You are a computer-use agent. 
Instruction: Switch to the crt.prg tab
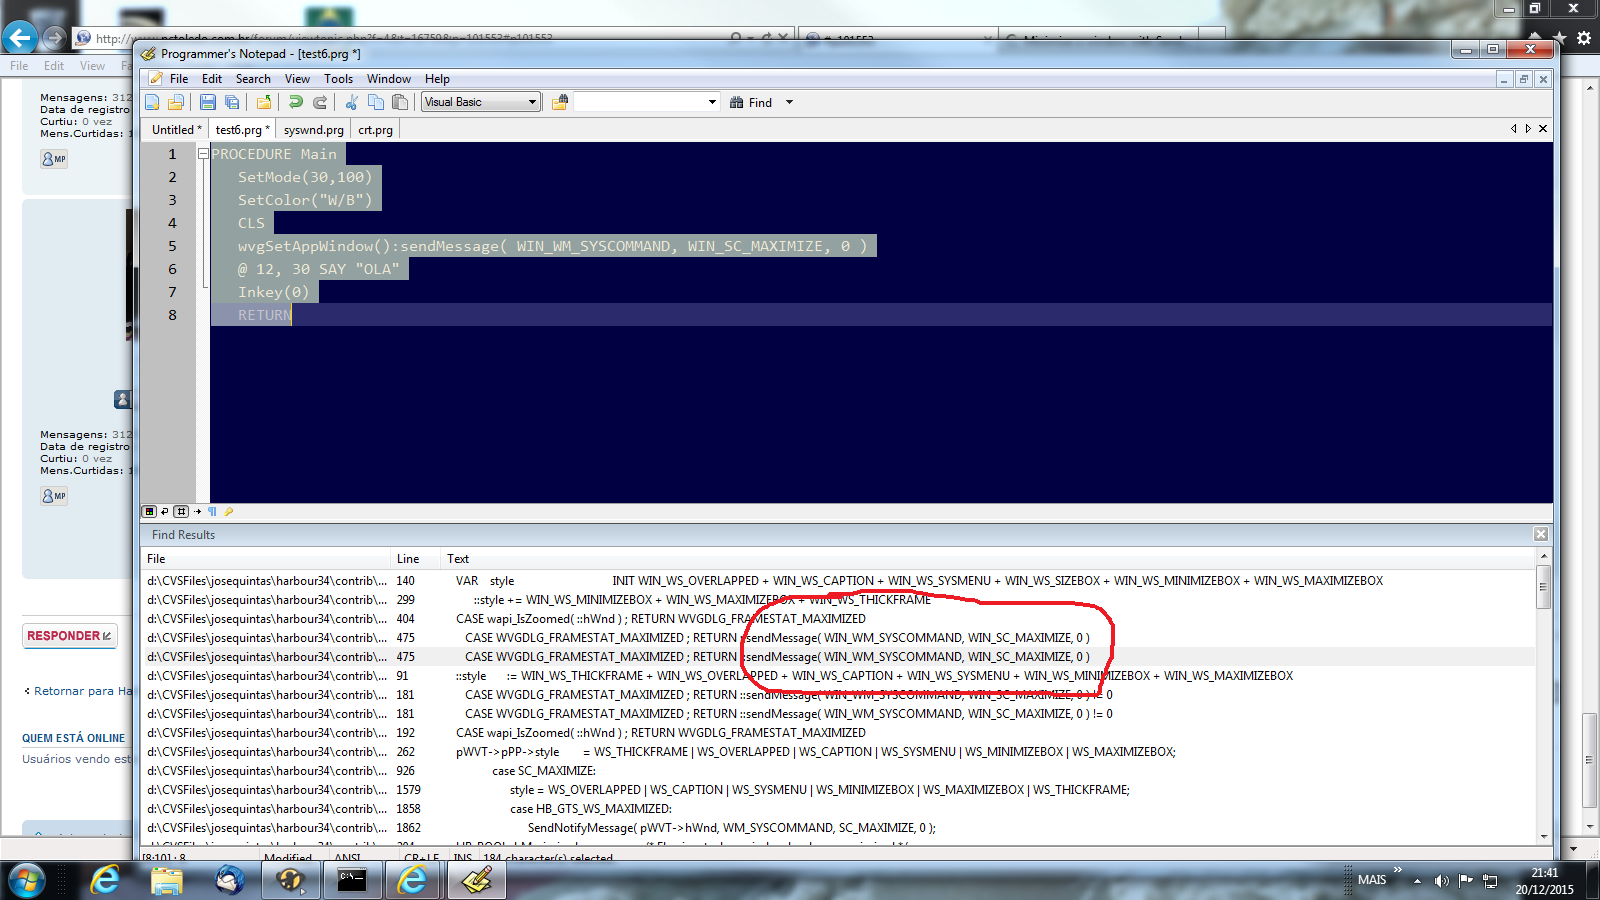375,130
